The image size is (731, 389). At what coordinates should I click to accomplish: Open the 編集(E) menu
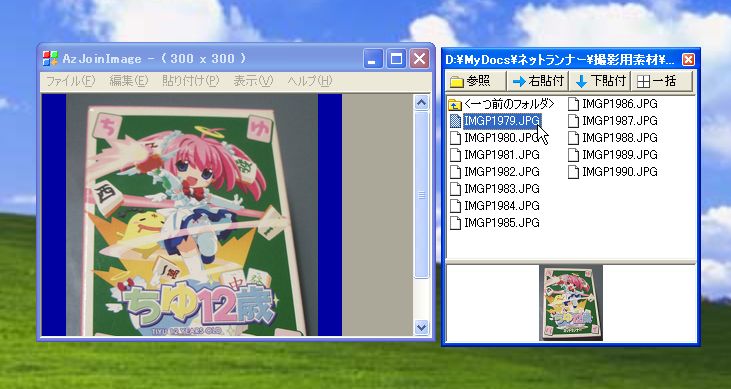coord(129,81)
